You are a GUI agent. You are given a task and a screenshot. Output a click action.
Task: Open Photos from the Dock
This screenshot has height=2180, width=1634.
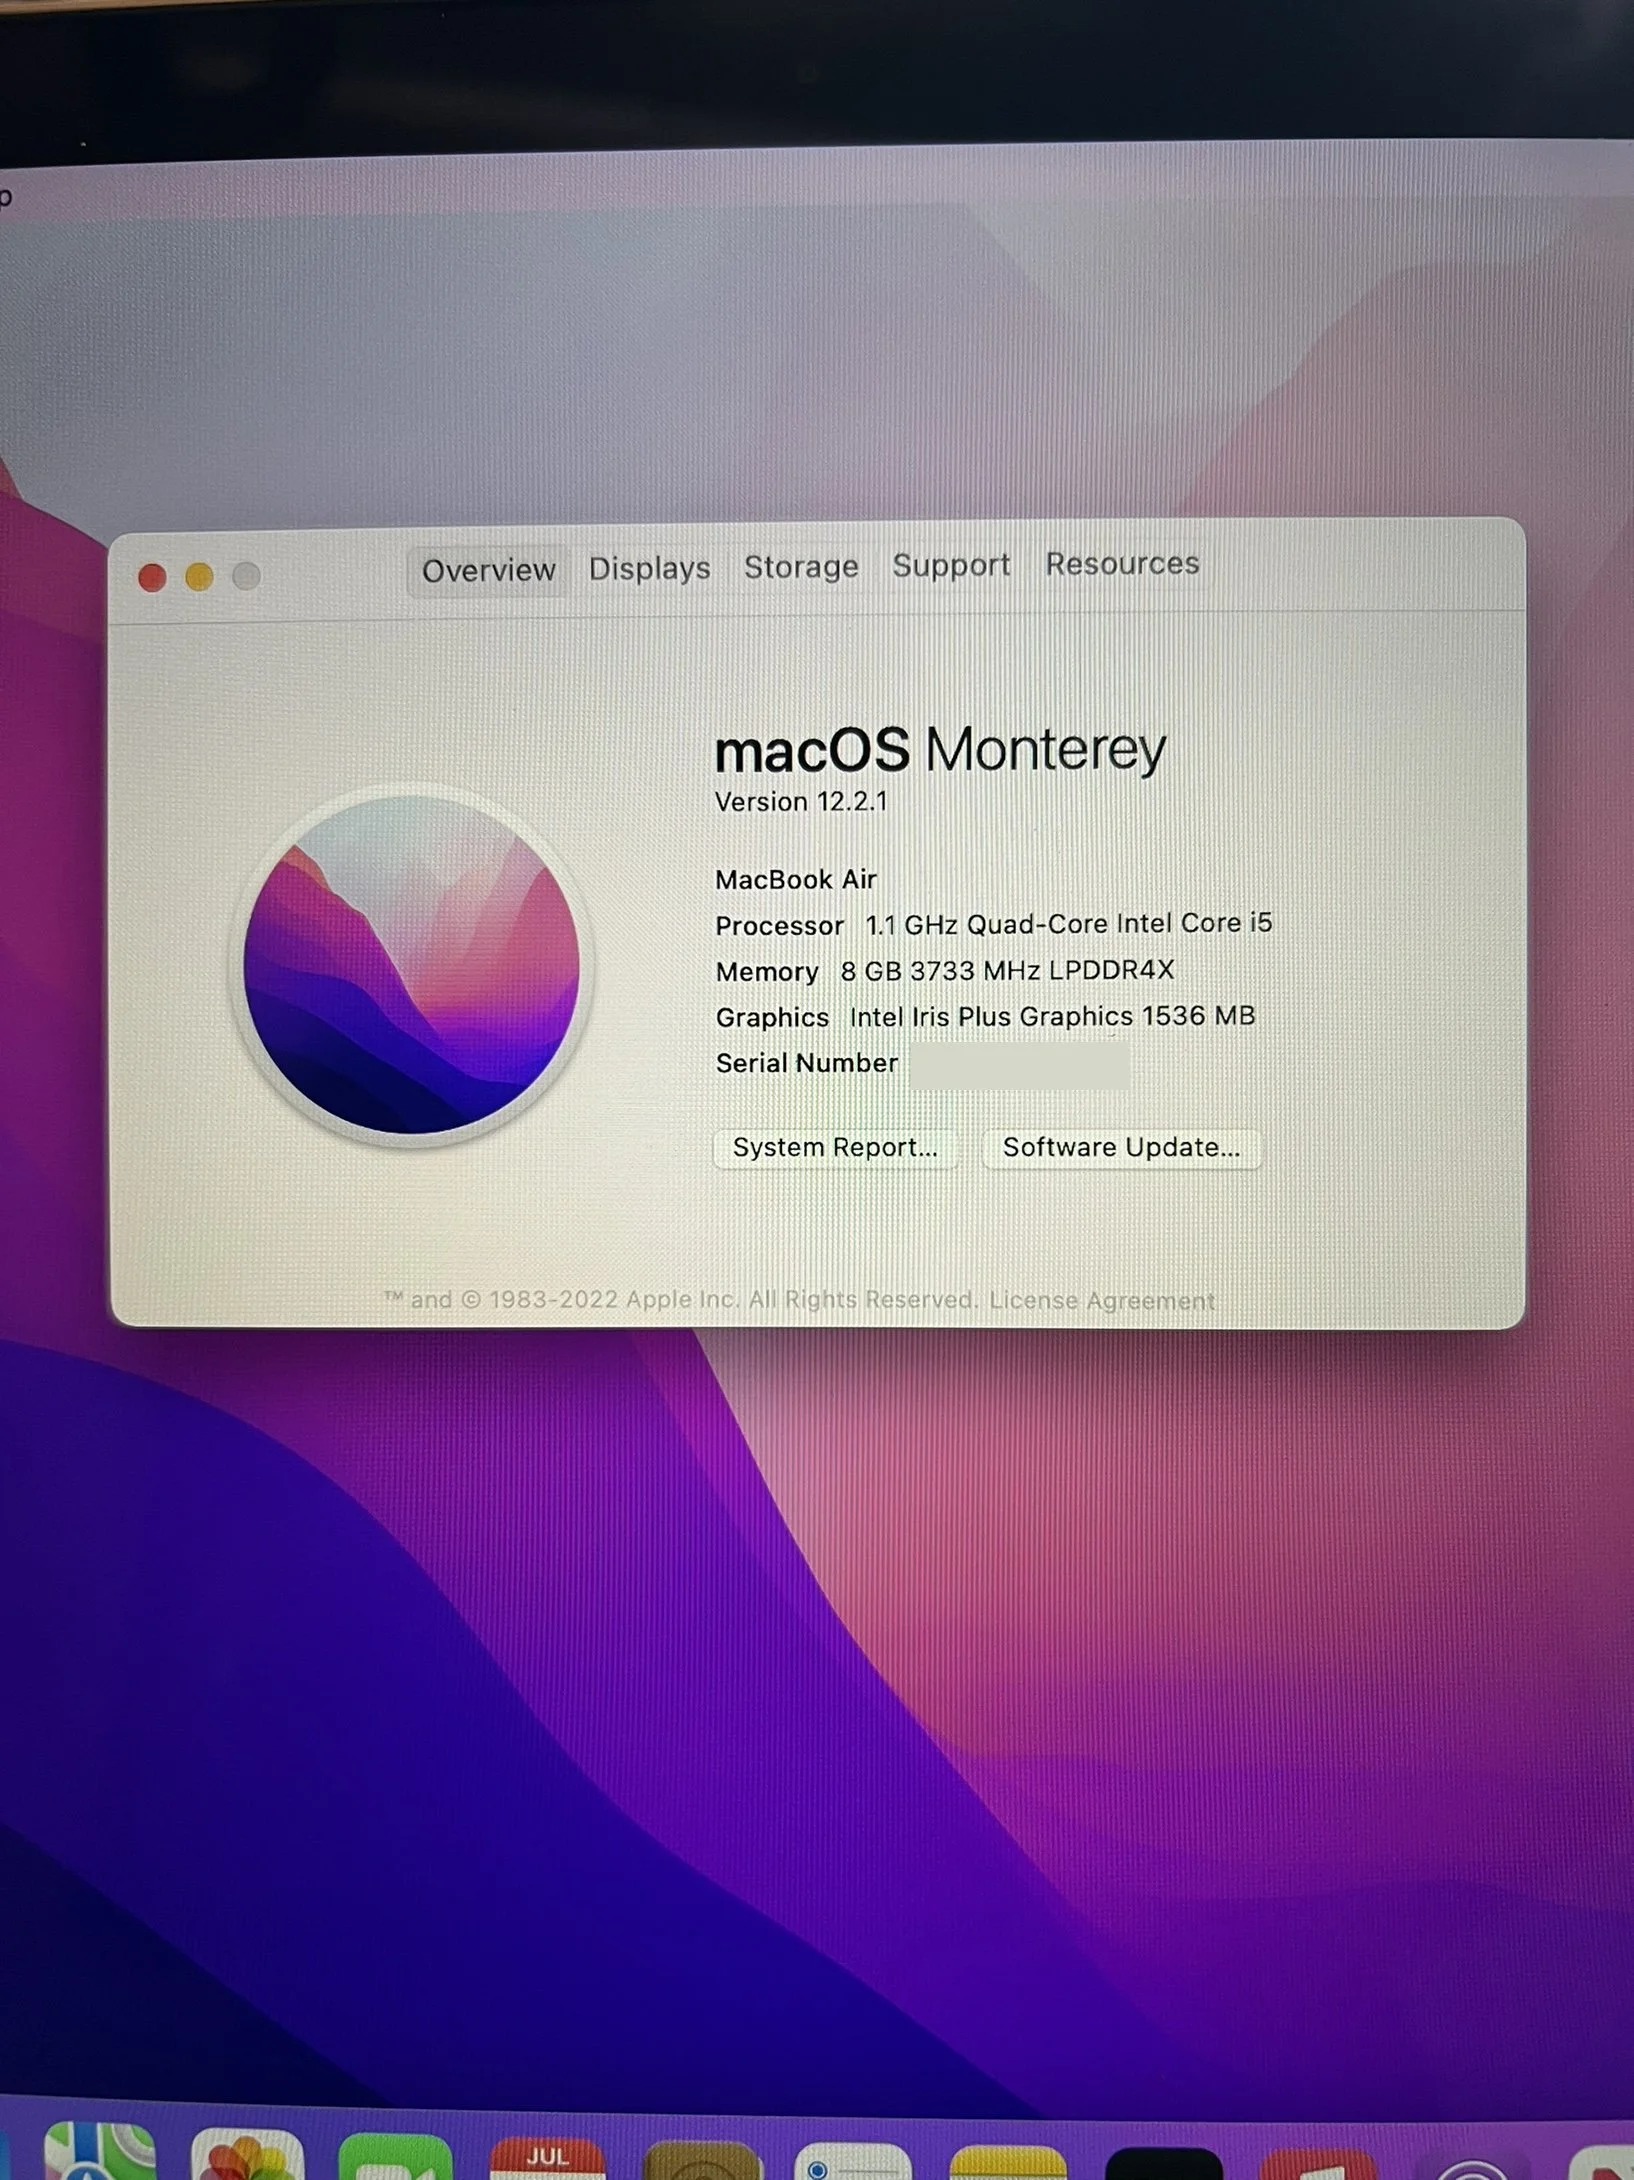(x=247, y=2155)
